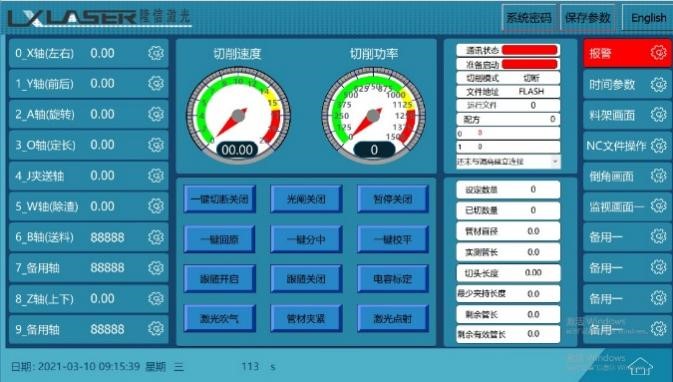Image resolution: width=673 pixels, height=382 pixels.
Task: Toggle the 光闸关闭 shutter button
Action: click(306, 199)
